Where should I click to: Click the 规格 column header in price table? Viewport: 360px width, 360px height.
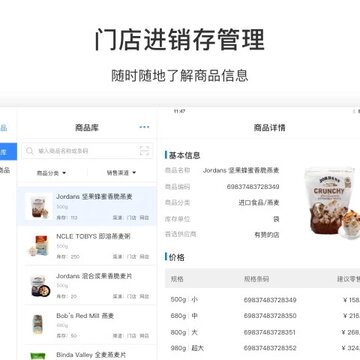pyautogui.click(x=177, y=279)
